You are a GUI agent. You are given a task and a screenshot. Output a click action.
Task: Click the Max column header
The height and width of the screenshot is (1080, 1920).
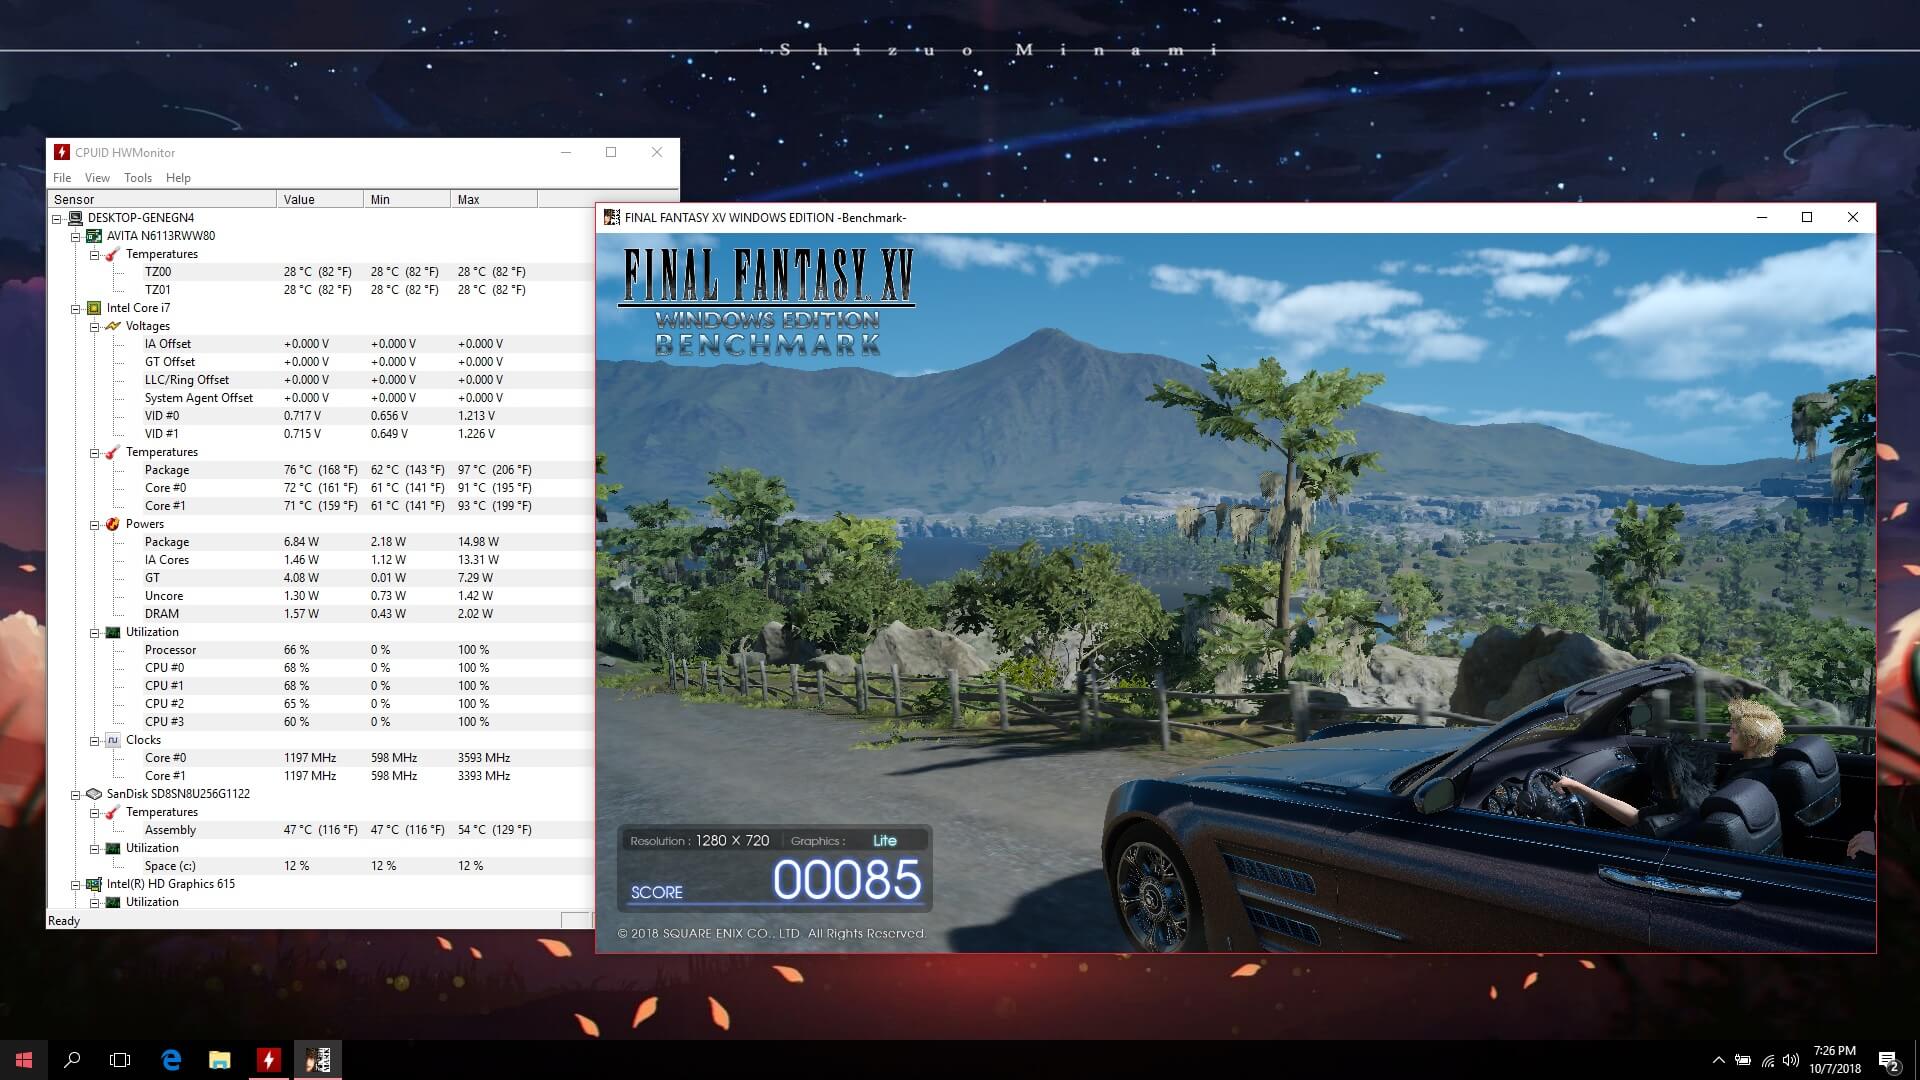click(494, 199)
